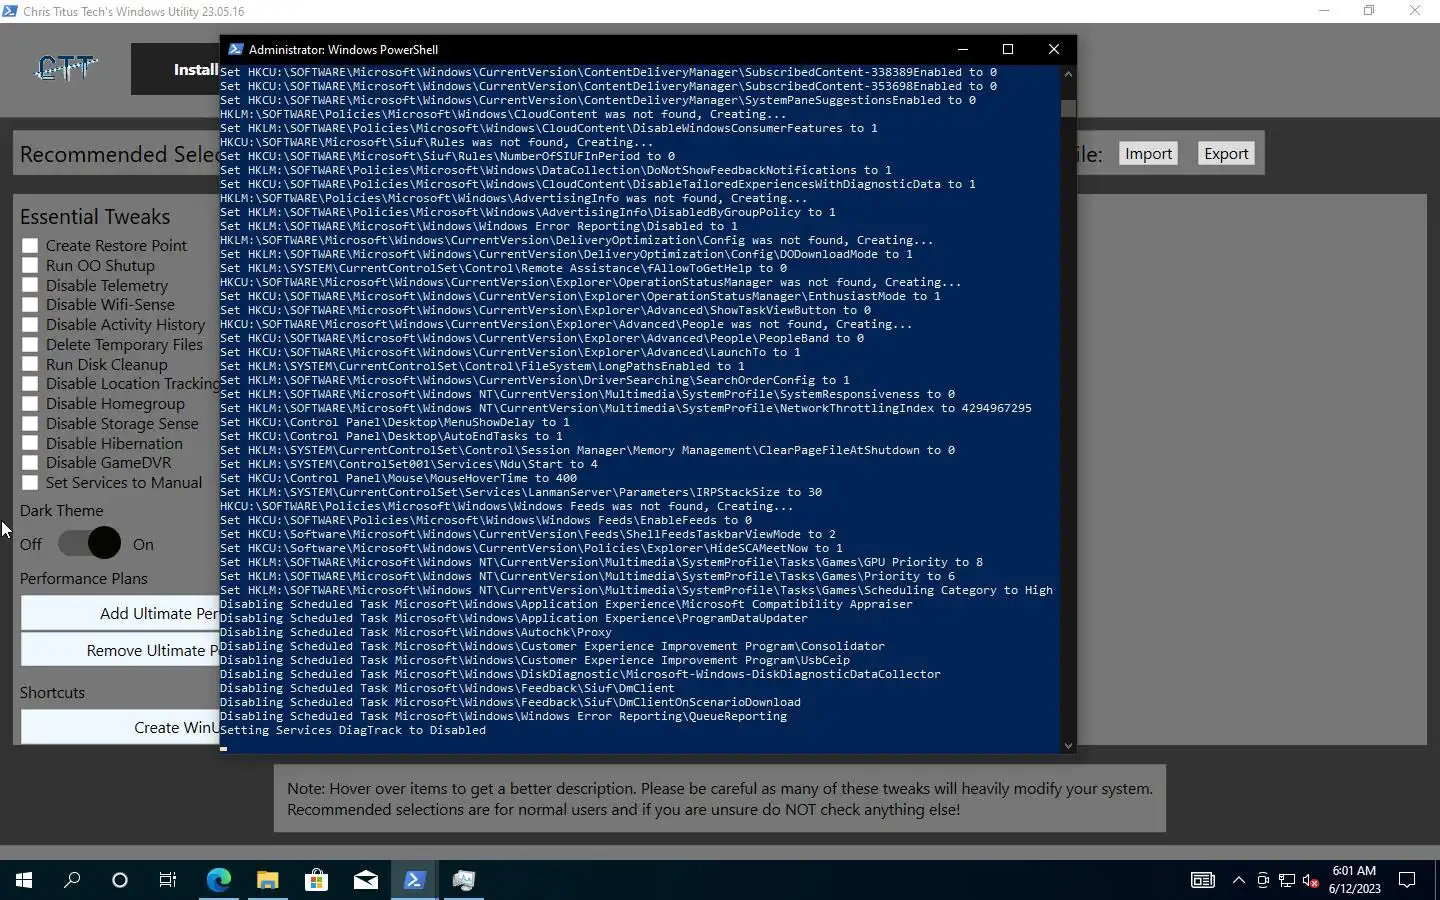Open Microsoft Store from the taskbar
1440x900 pixels.
pyautogui.click(x=316, y=880)
